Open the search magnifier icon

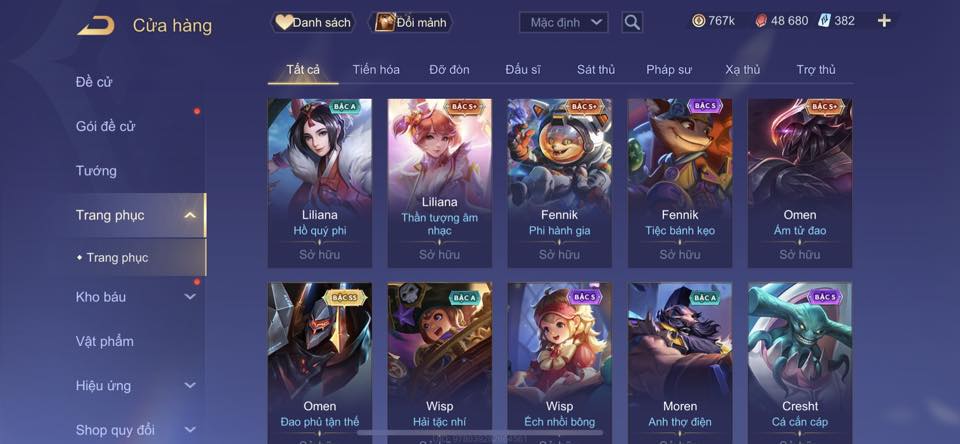[632, 23]
